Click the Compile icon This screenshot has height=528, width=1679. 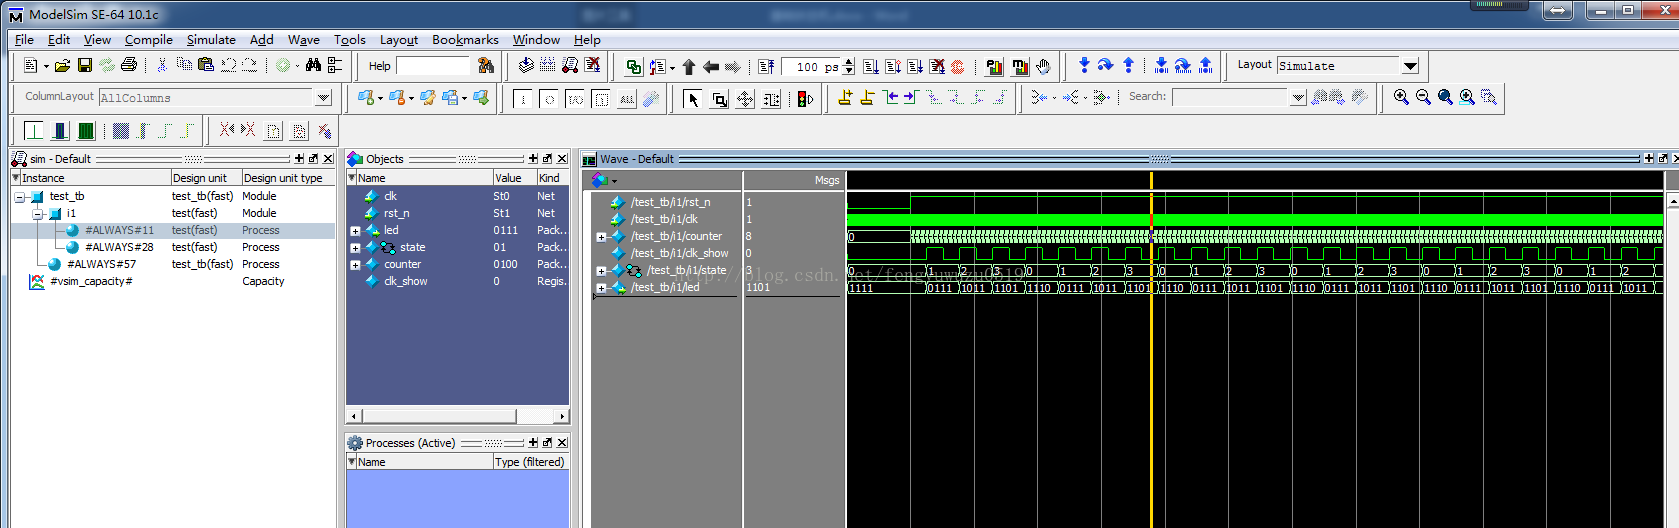click(x=526, y=65)
